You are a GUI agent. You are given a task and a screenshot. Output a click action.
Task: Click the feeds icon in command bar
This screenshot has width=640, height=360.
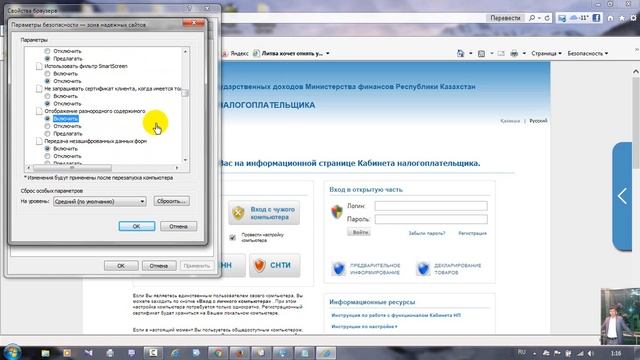[482, 53]
